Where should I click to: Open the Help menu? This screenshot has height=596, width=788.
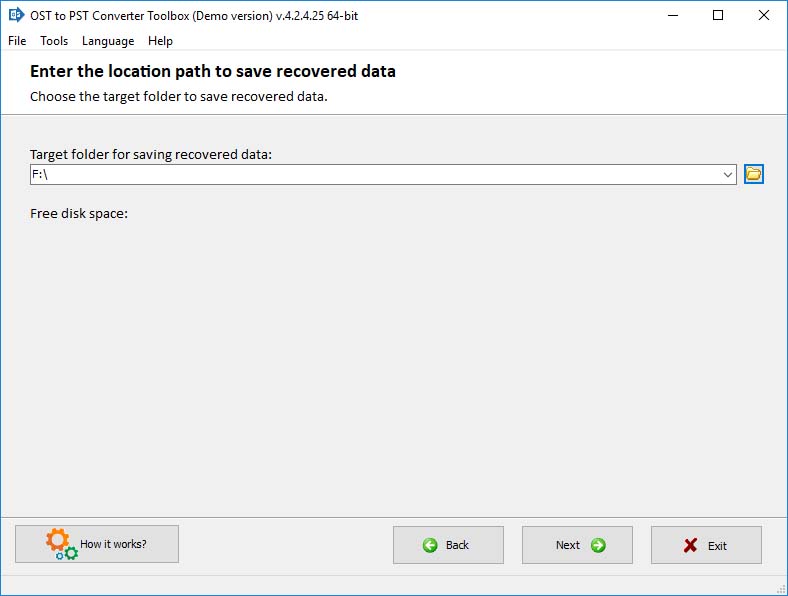tap(160, 41)
